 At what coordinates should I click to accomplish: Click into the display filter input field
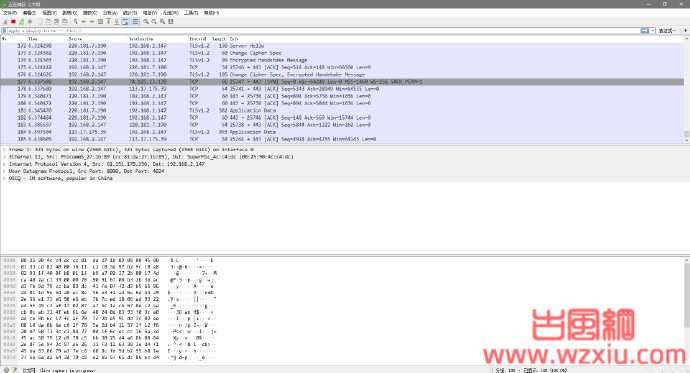(x=323, y=31)
